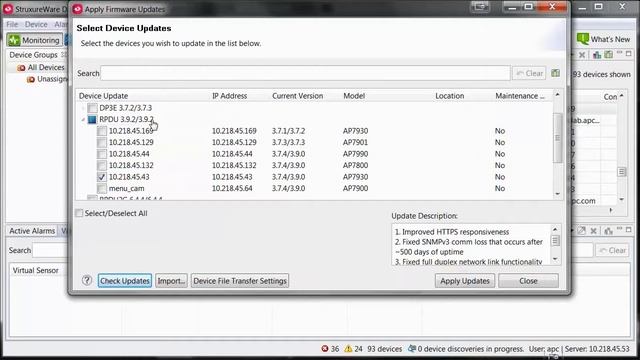Uncheck the 10.218.45.43 device checkbox
Screen dimensions: 640x360
click(x=102, y=177)
